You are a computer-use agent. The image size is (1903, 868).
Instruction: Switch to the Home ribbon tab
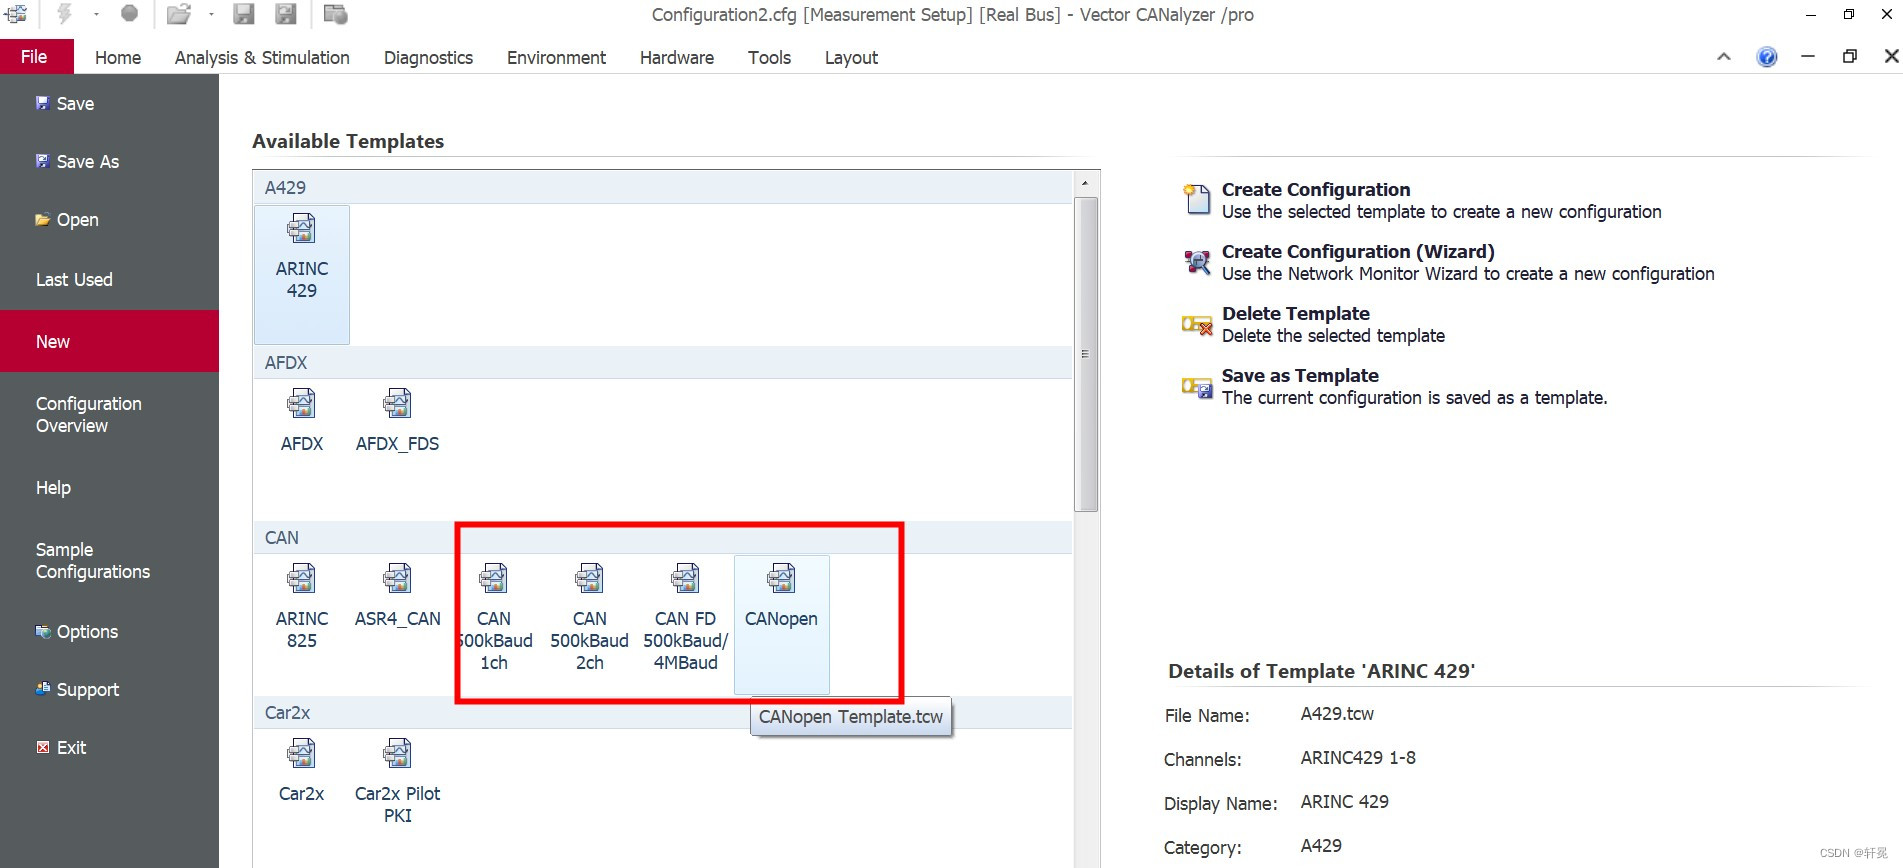pyautogui.click(x=118, y=57)
